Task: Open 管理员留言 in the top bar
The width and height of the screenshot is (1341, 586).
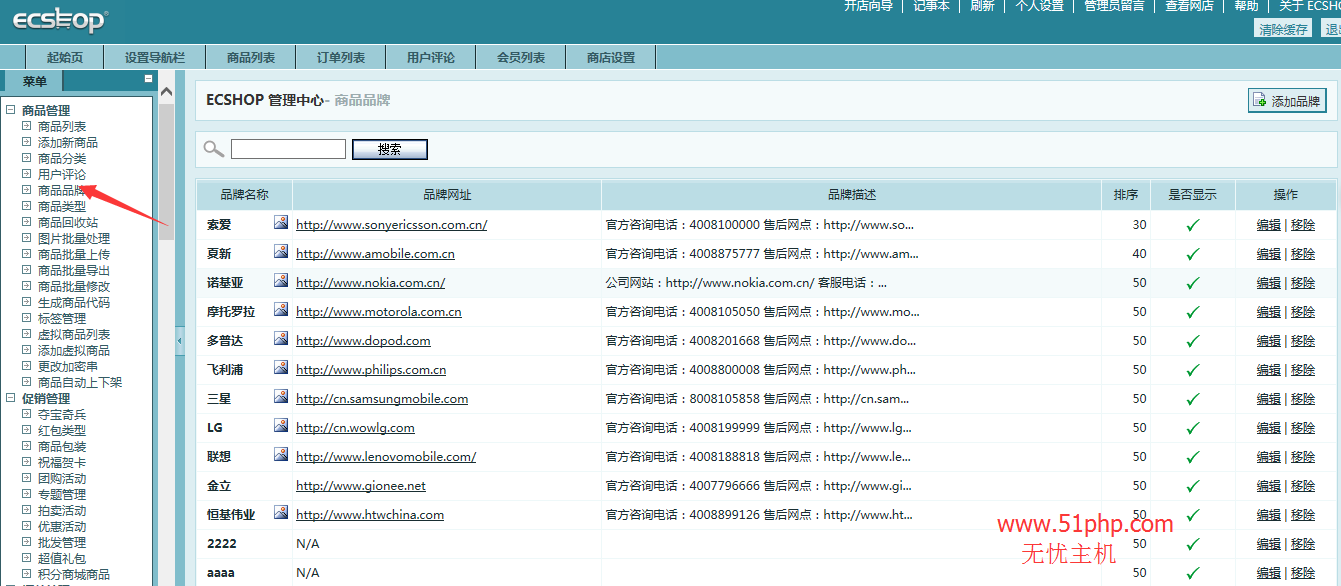Action: (x=1115, y=6)
